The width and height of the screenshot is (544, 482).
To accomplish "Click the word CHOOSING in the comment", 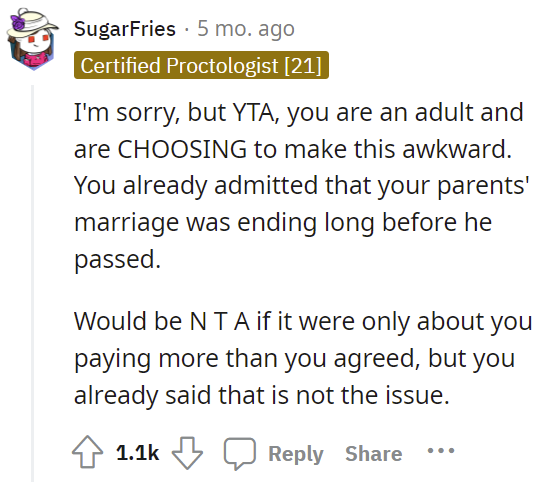I will point(182,149).
